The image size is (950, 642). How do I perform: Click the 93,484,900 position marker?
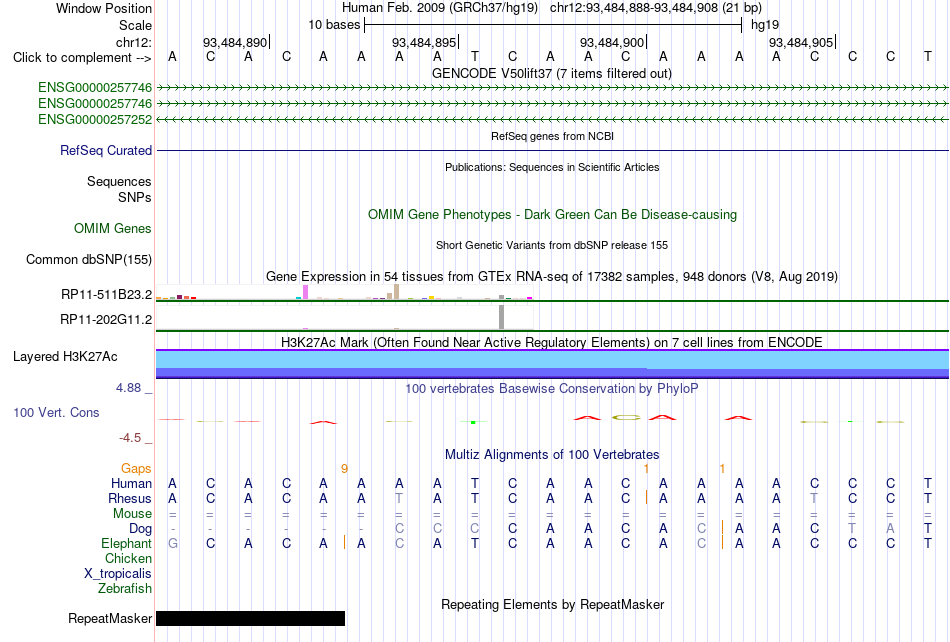point(613,42)
